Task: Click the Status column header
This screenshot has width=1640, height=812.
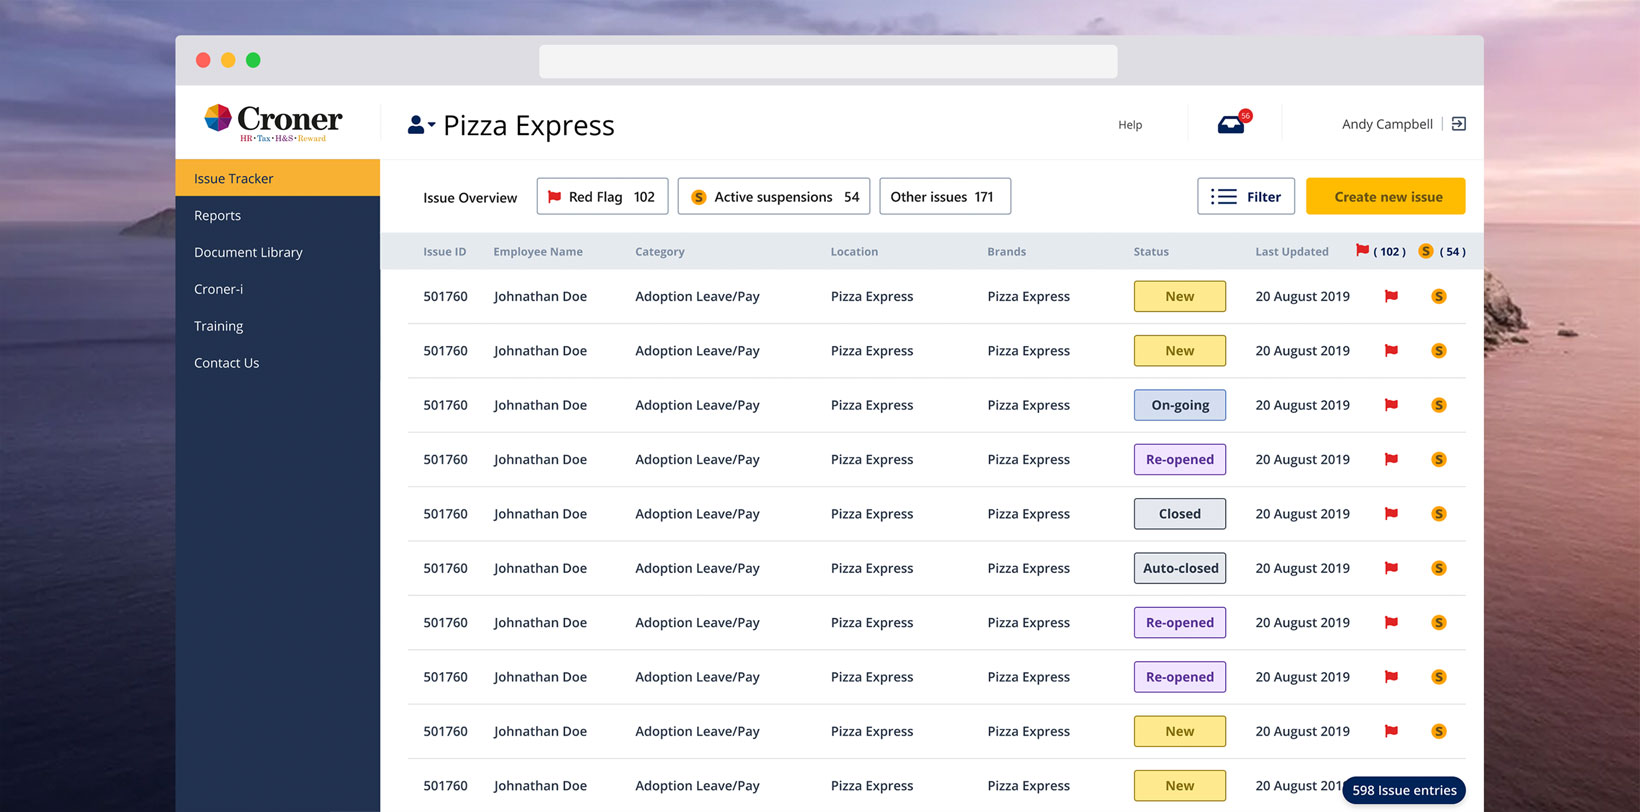Action: (1151, 252)
